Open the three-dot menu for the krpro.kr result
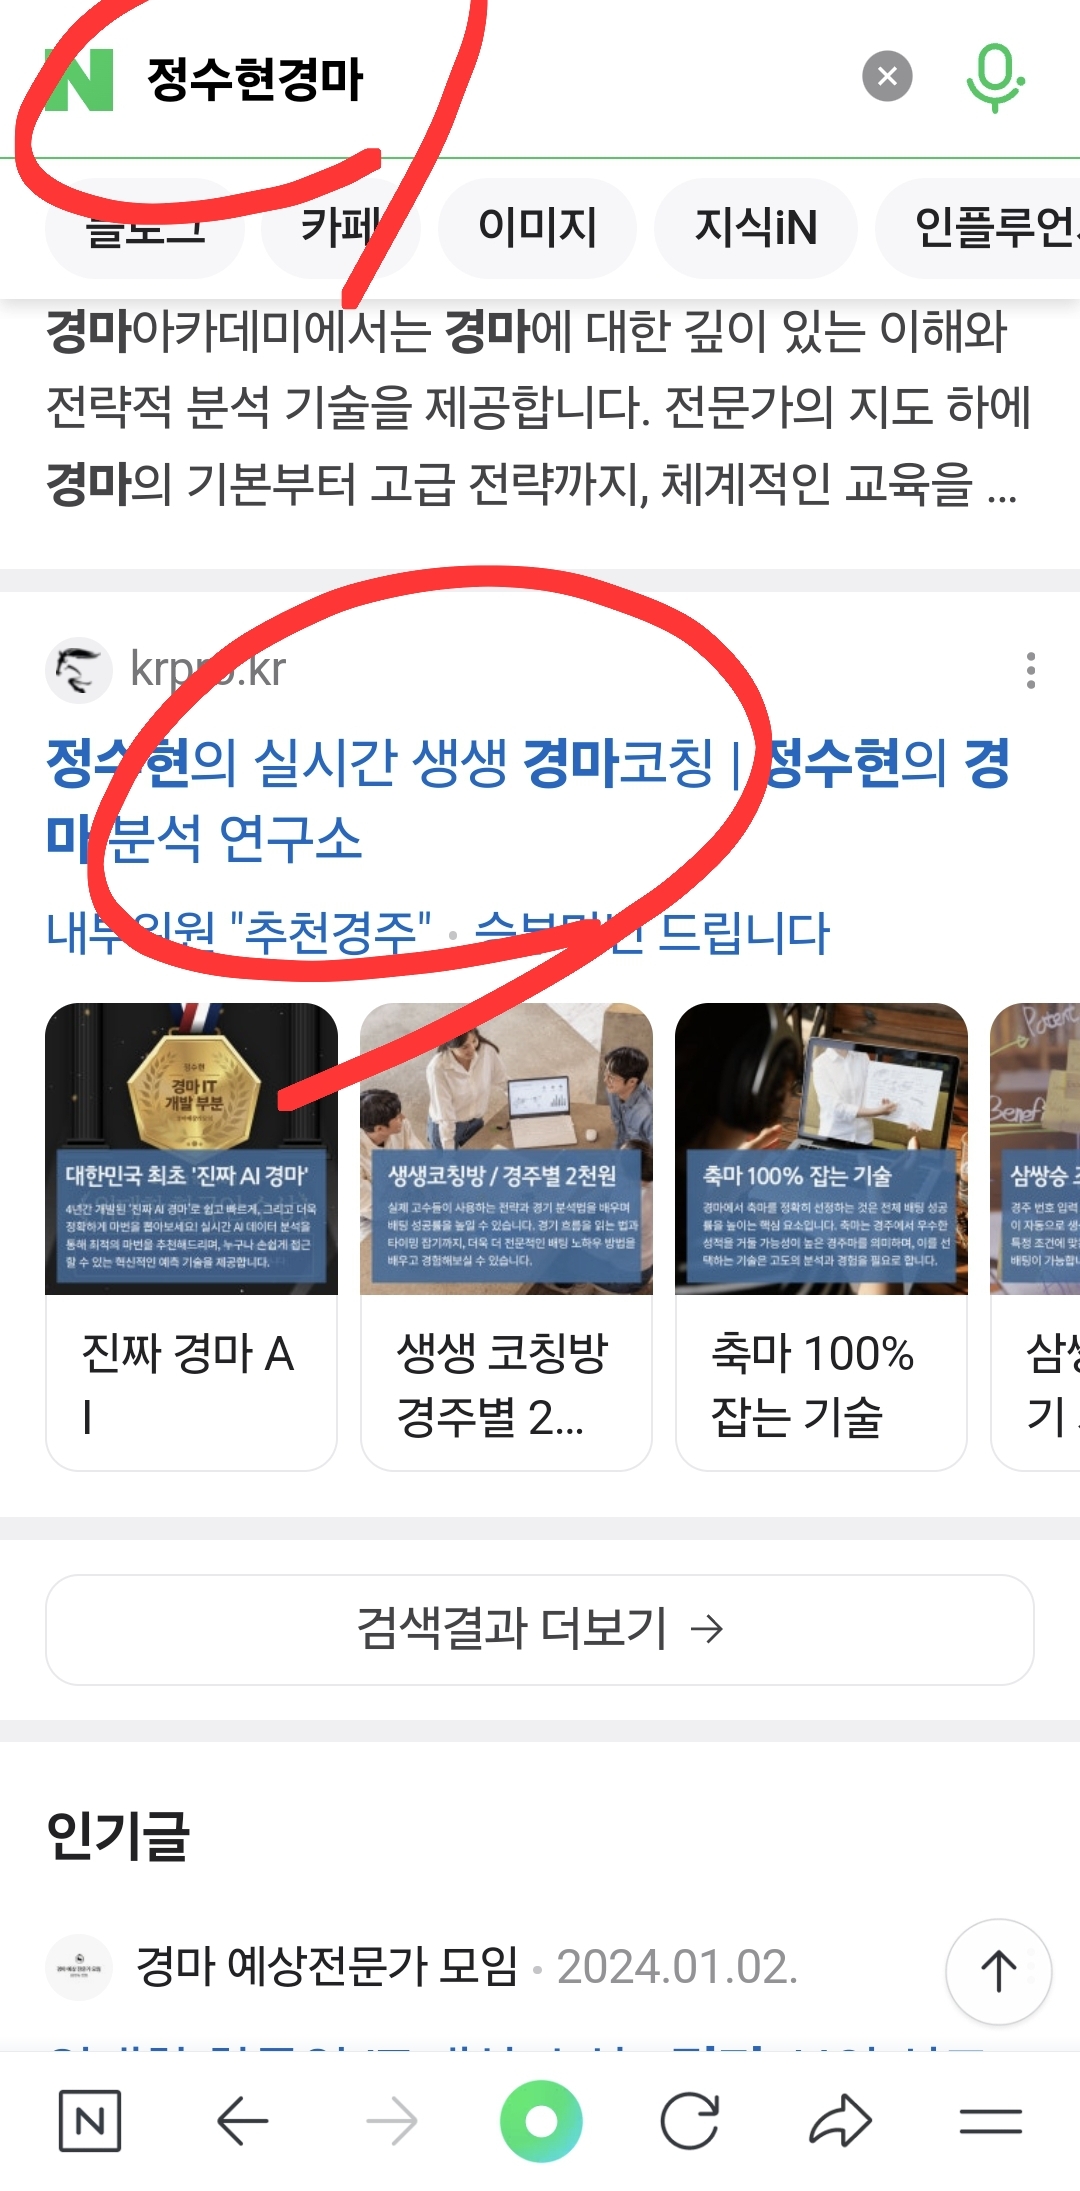 1030,670
